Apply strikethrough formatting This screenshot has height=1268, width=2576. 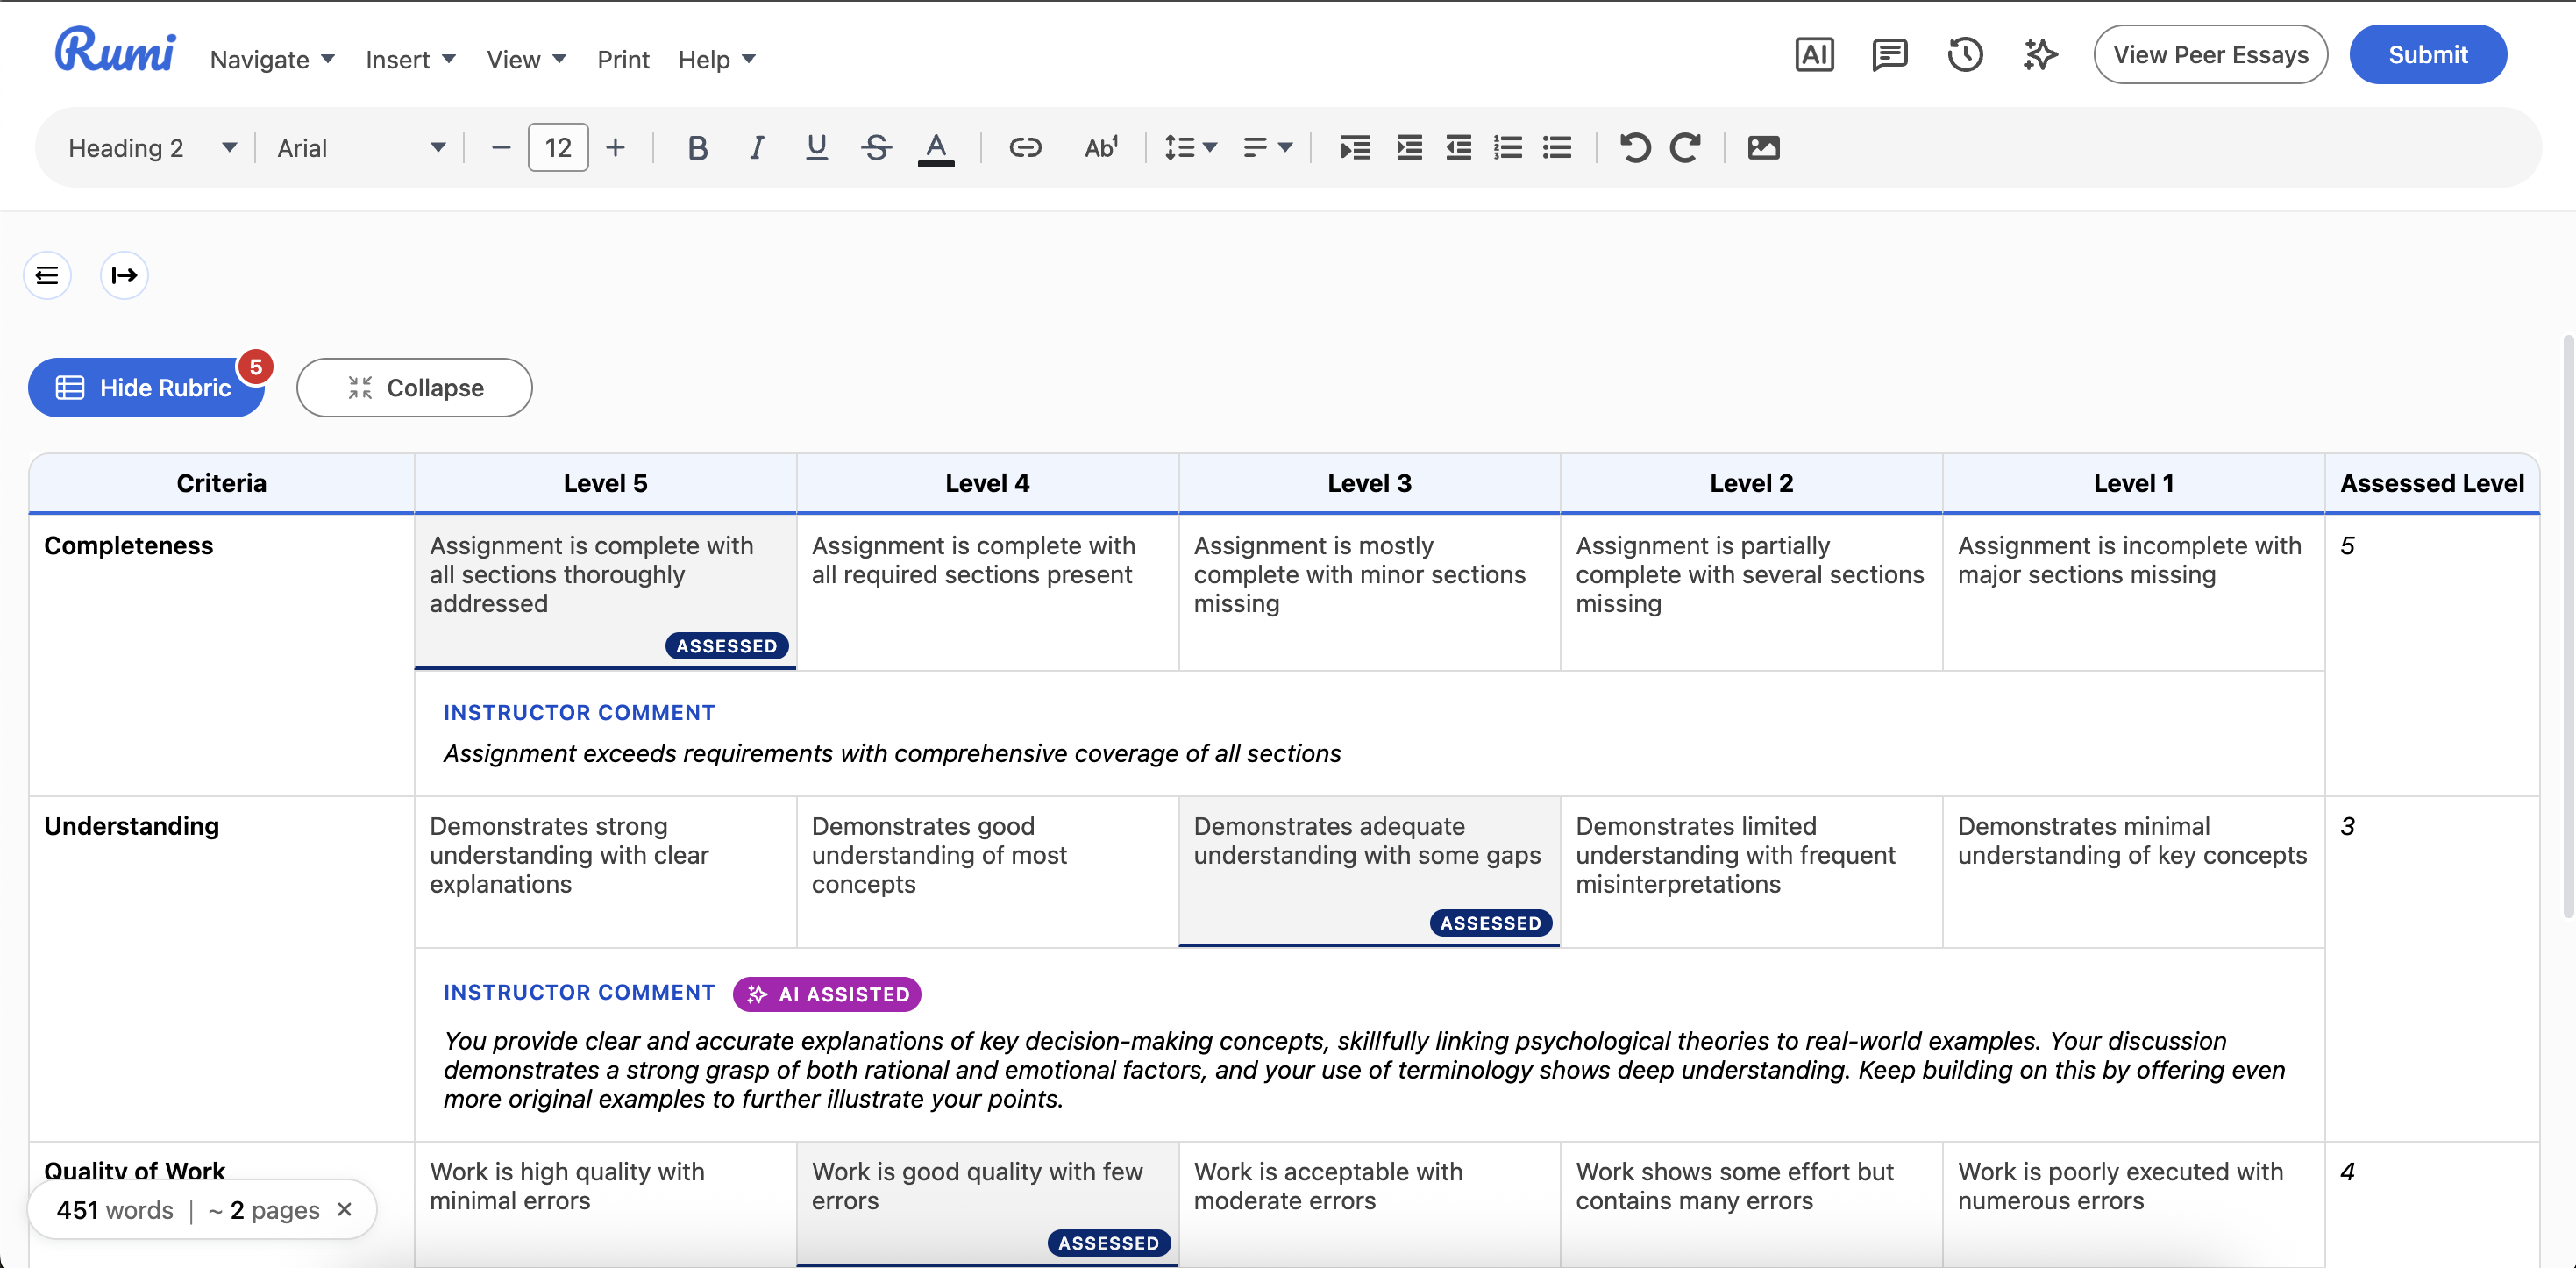(876, 148)
